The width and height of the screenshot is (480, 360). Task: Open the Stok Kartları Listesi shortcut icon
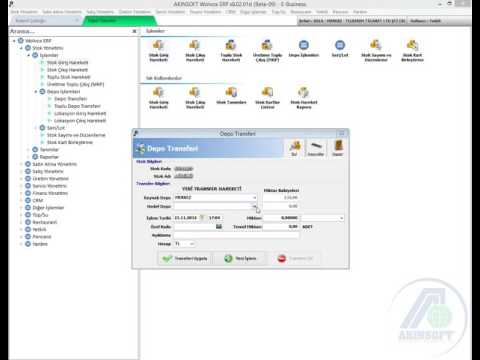pos(267,98)
